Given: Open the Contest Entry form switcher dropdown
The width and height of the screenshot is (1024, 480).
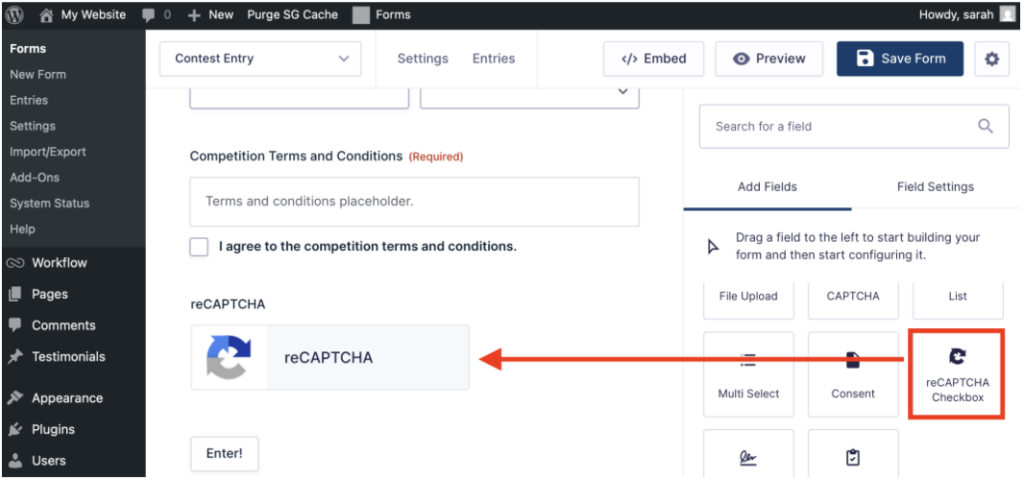Looking at the screenshot, I should tap(261, 59).
